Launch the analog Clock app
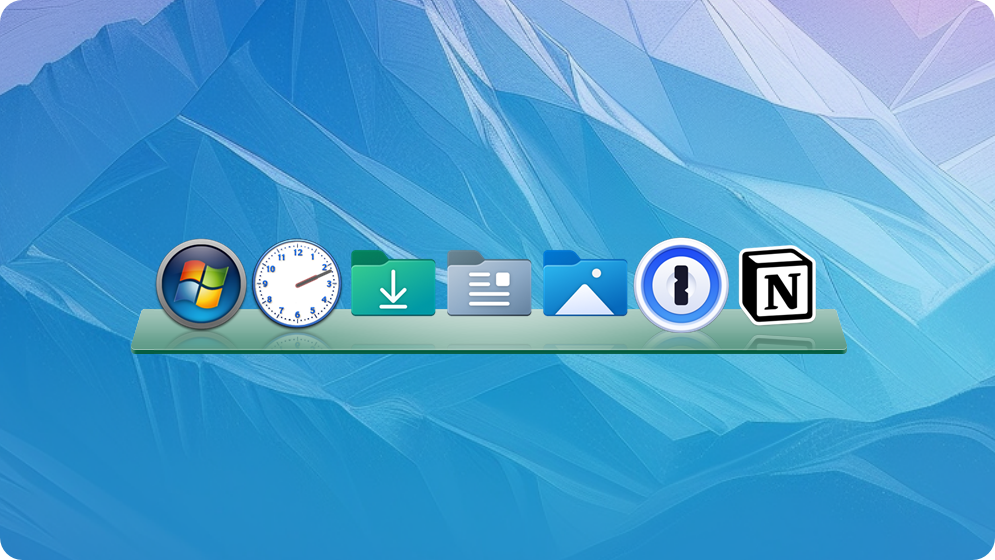This screenshot has height=560, width=995. [x=297, y=284]
